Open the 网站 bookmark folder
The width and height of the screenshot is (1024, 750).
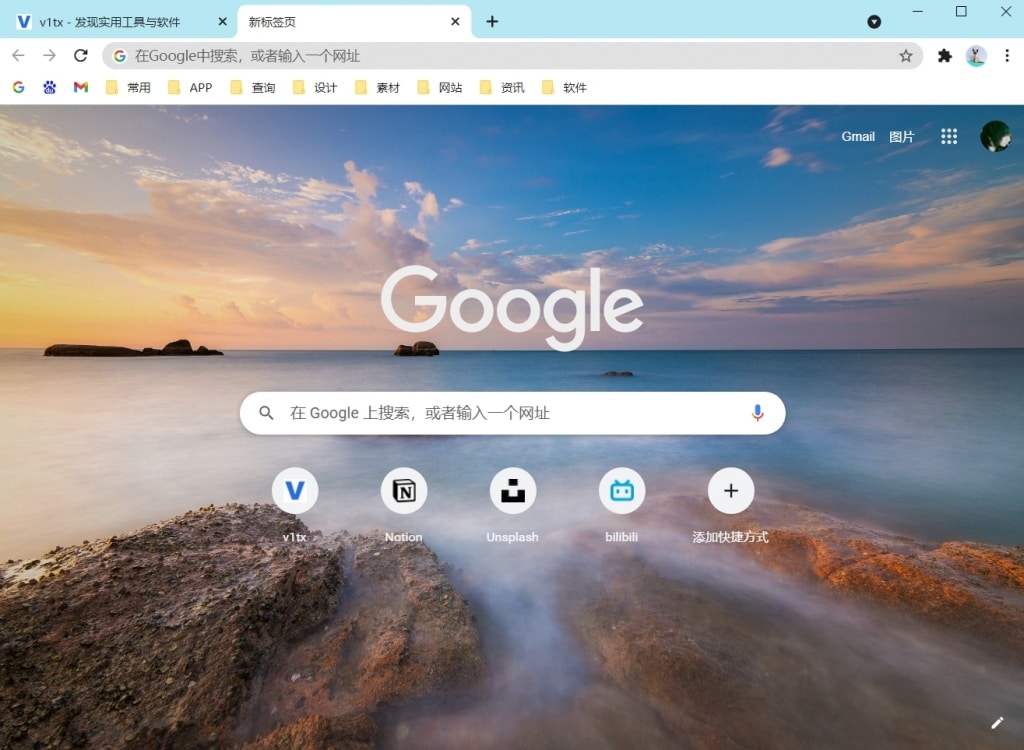pyautogui.click(x=440, y=87)
